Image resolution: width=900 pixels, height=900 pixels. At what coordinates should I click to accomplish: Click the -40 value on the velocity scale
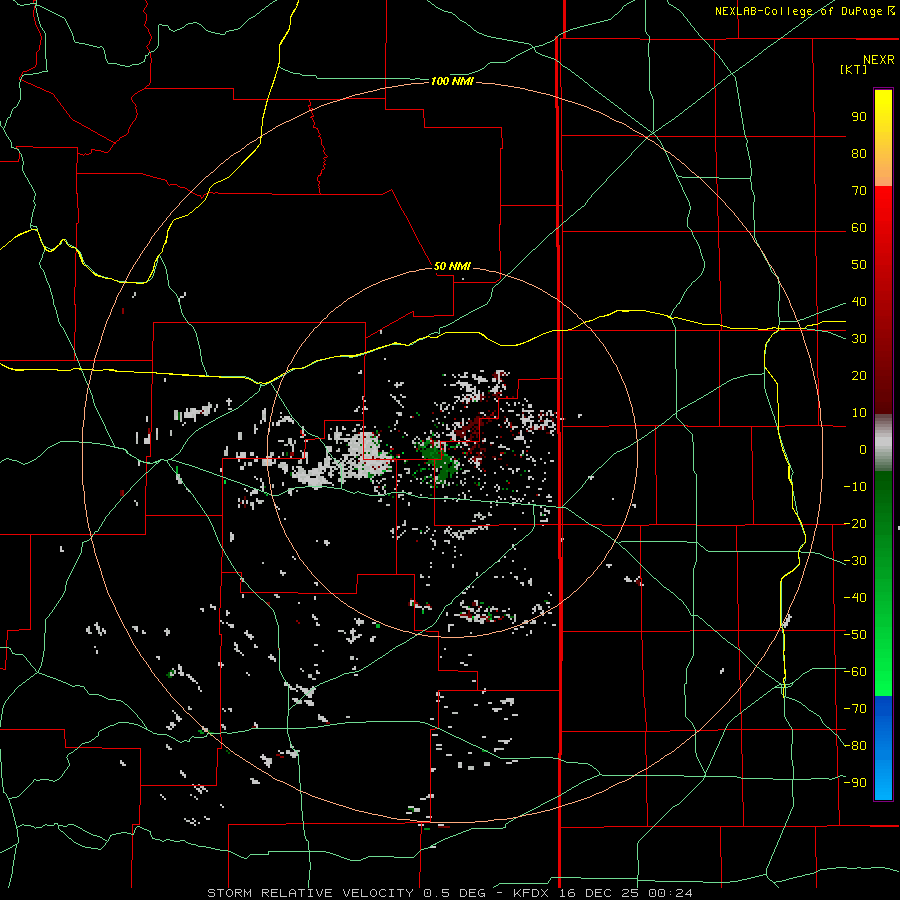tap(855, 598)
